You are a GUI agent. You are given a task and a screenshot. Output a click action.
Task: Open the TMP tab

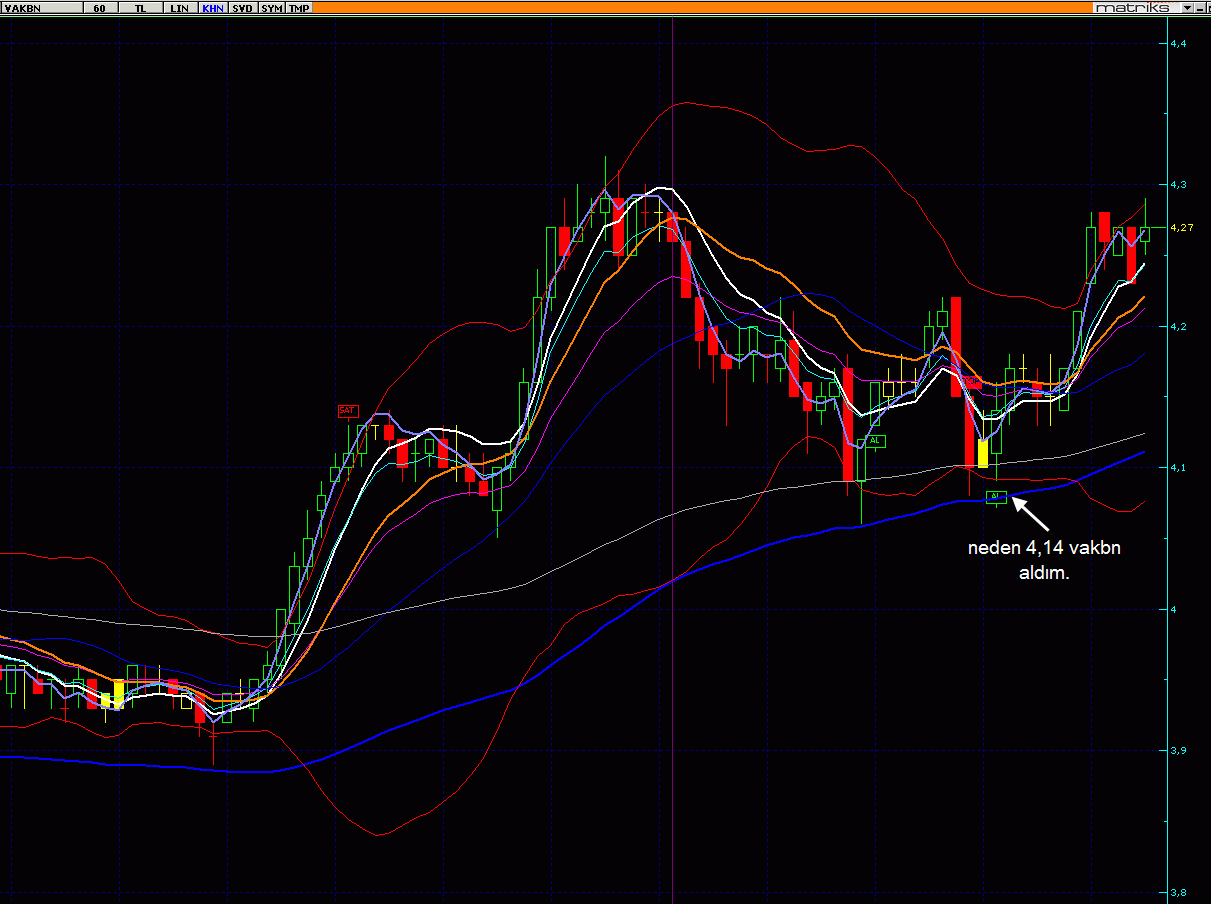[299, 7]
